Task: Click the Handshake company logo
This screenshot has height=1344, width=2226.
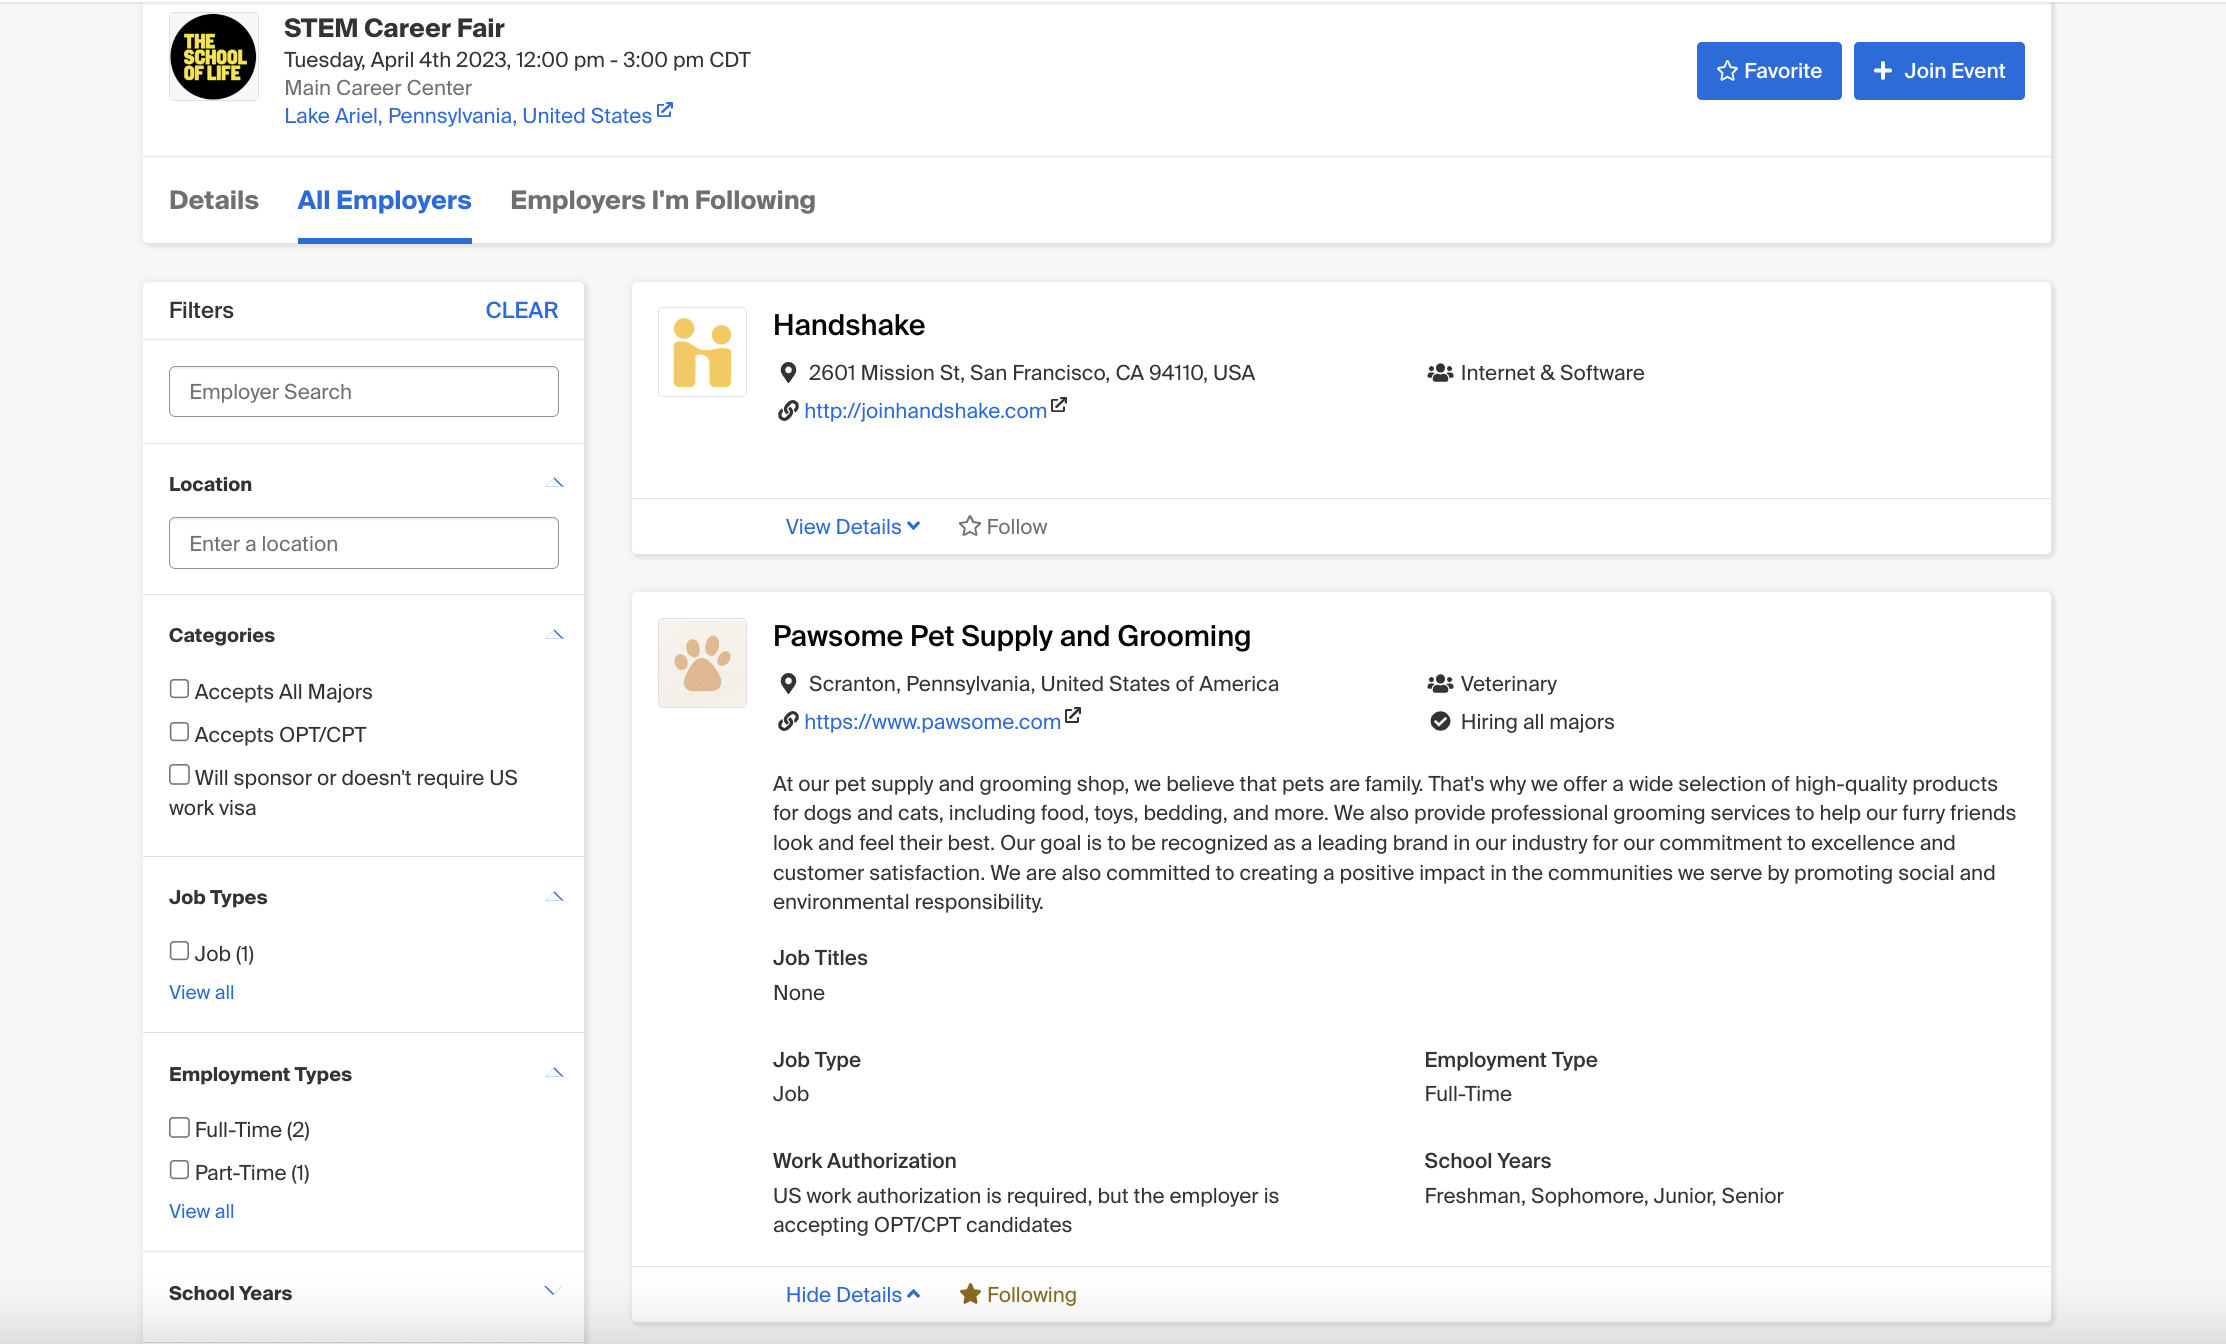Action: 702,352
